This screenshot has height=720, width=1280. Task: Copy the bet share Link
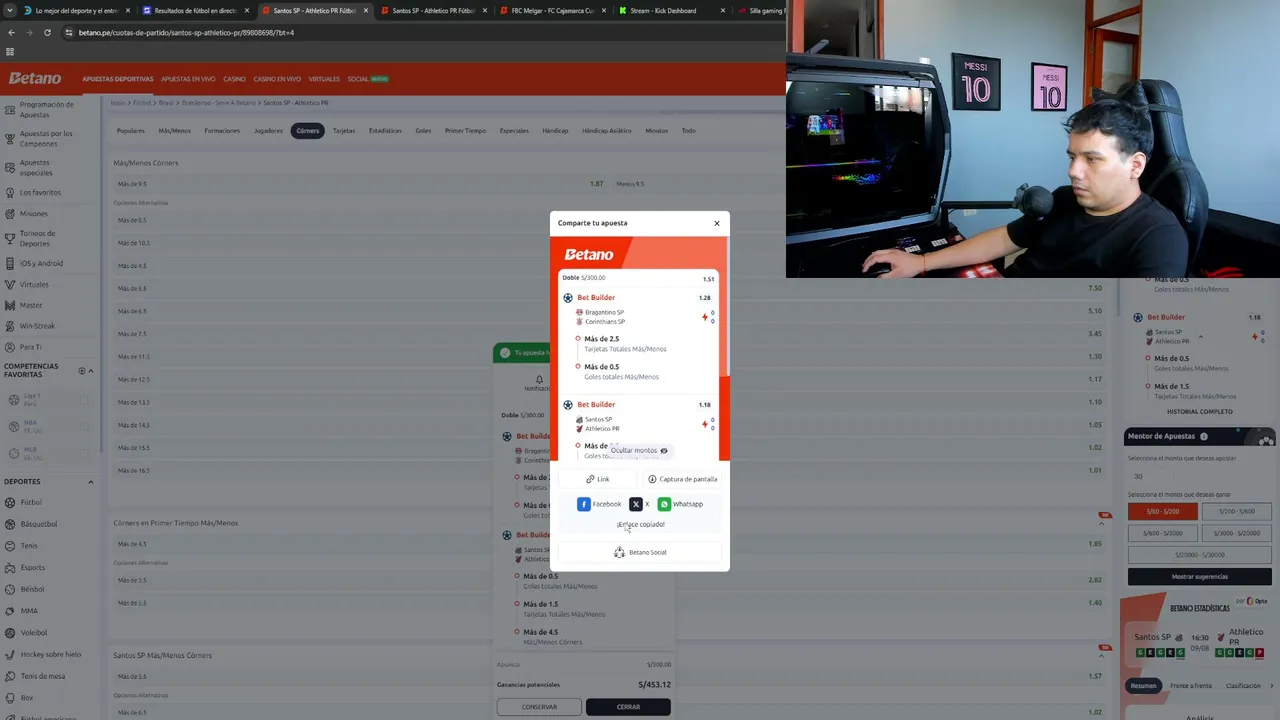[x=598, y=479]
